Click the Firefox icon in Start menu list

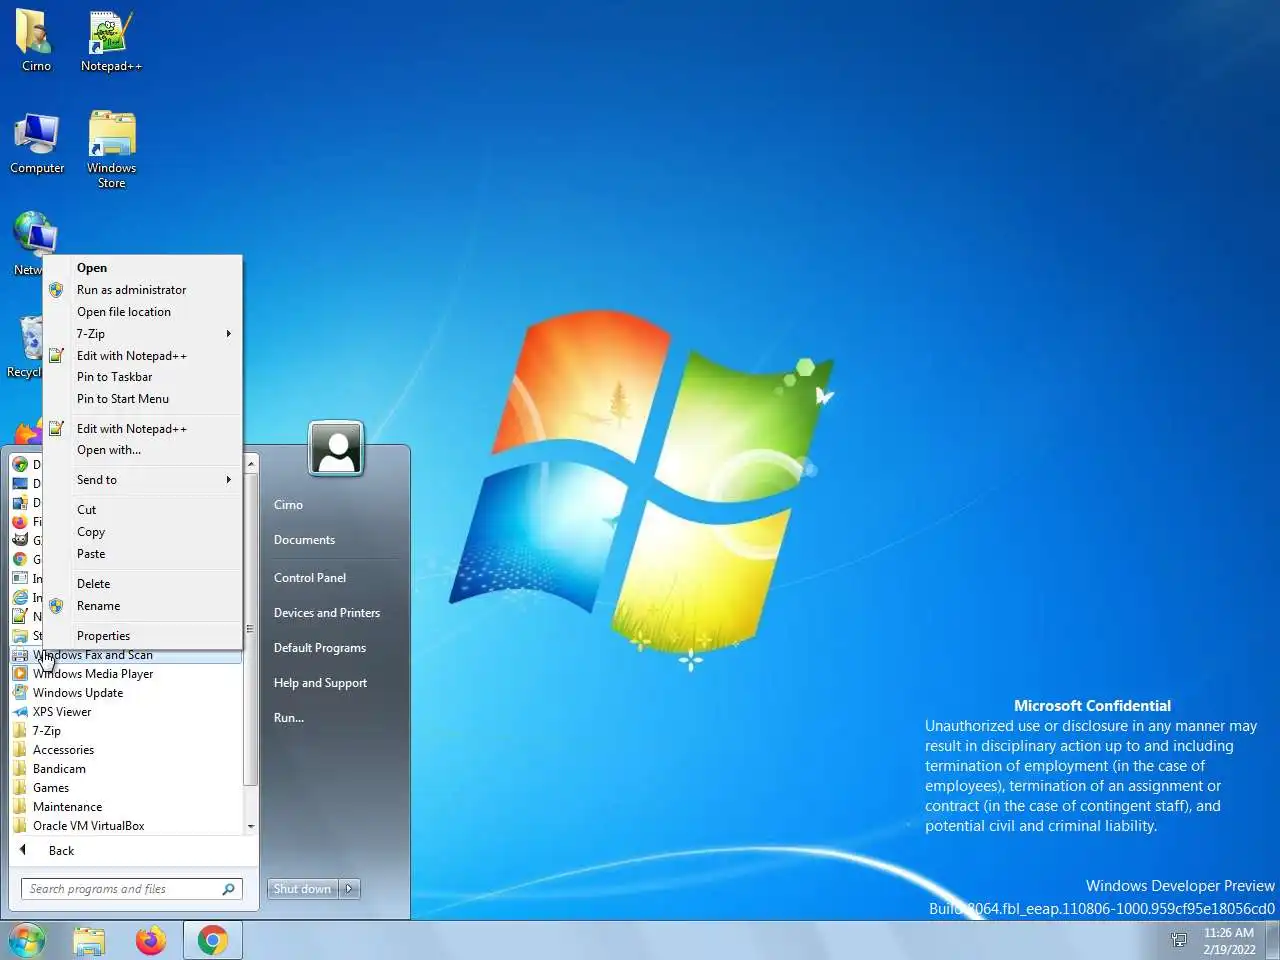[20, 522]
